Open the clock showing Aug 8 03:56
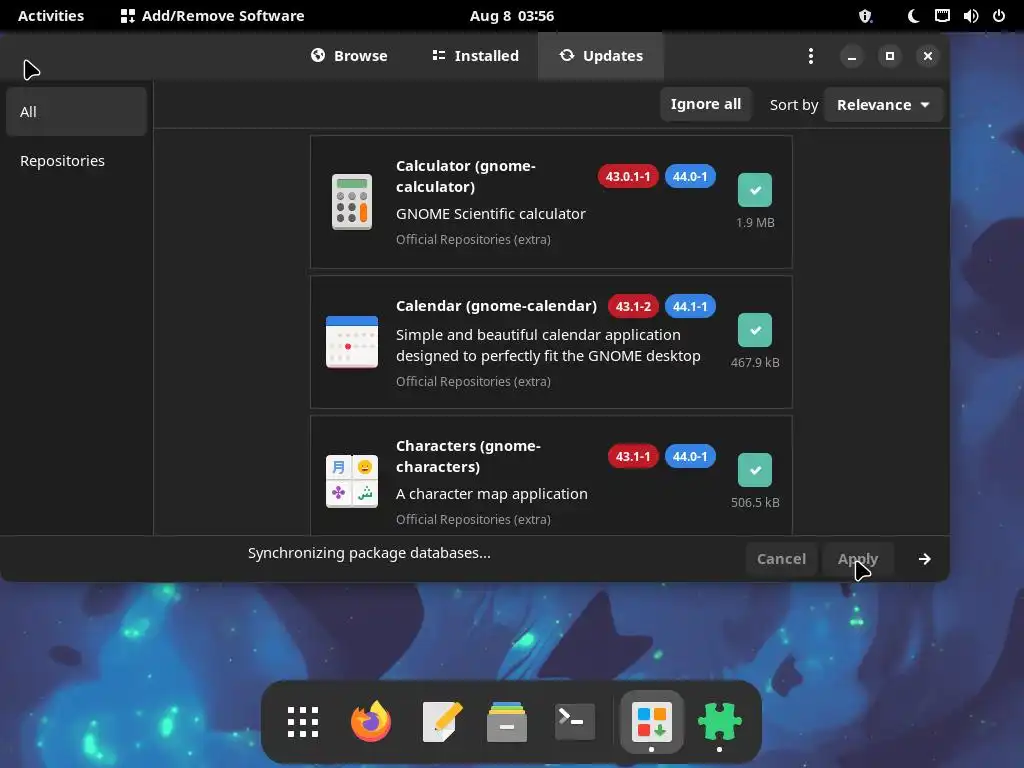Screen dimensions: 1024x768 tap(512, 16)
